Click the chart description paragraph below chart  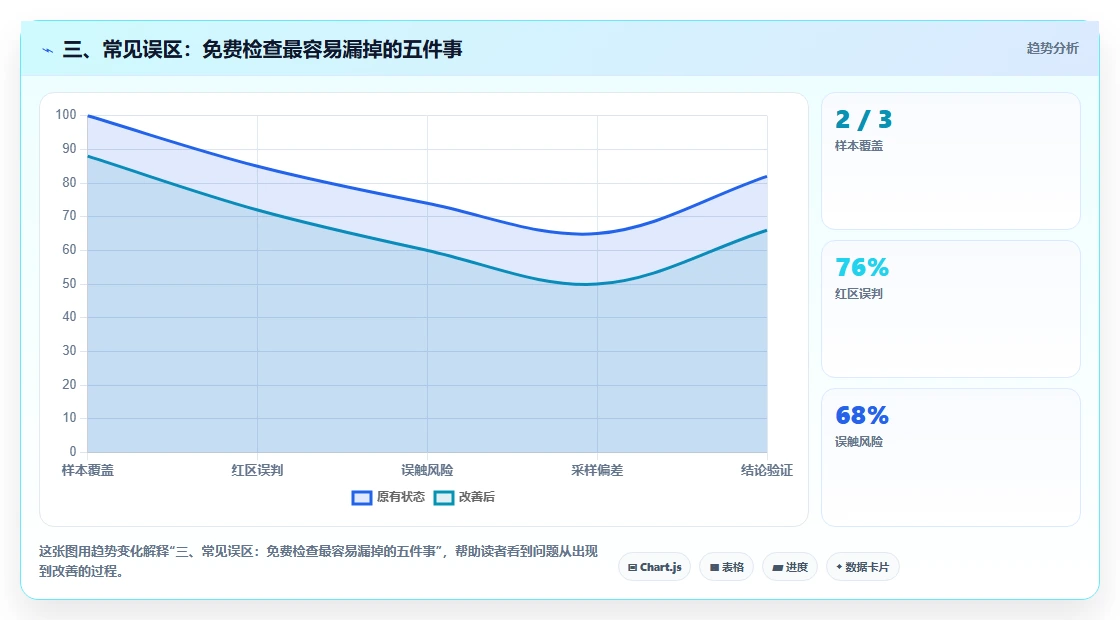(x=319, y=561)
